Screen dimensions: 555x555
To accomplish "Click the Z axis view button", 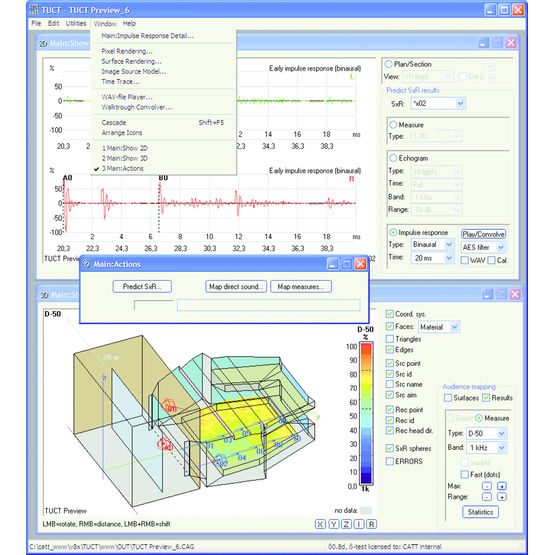I will tap(346, 524).
